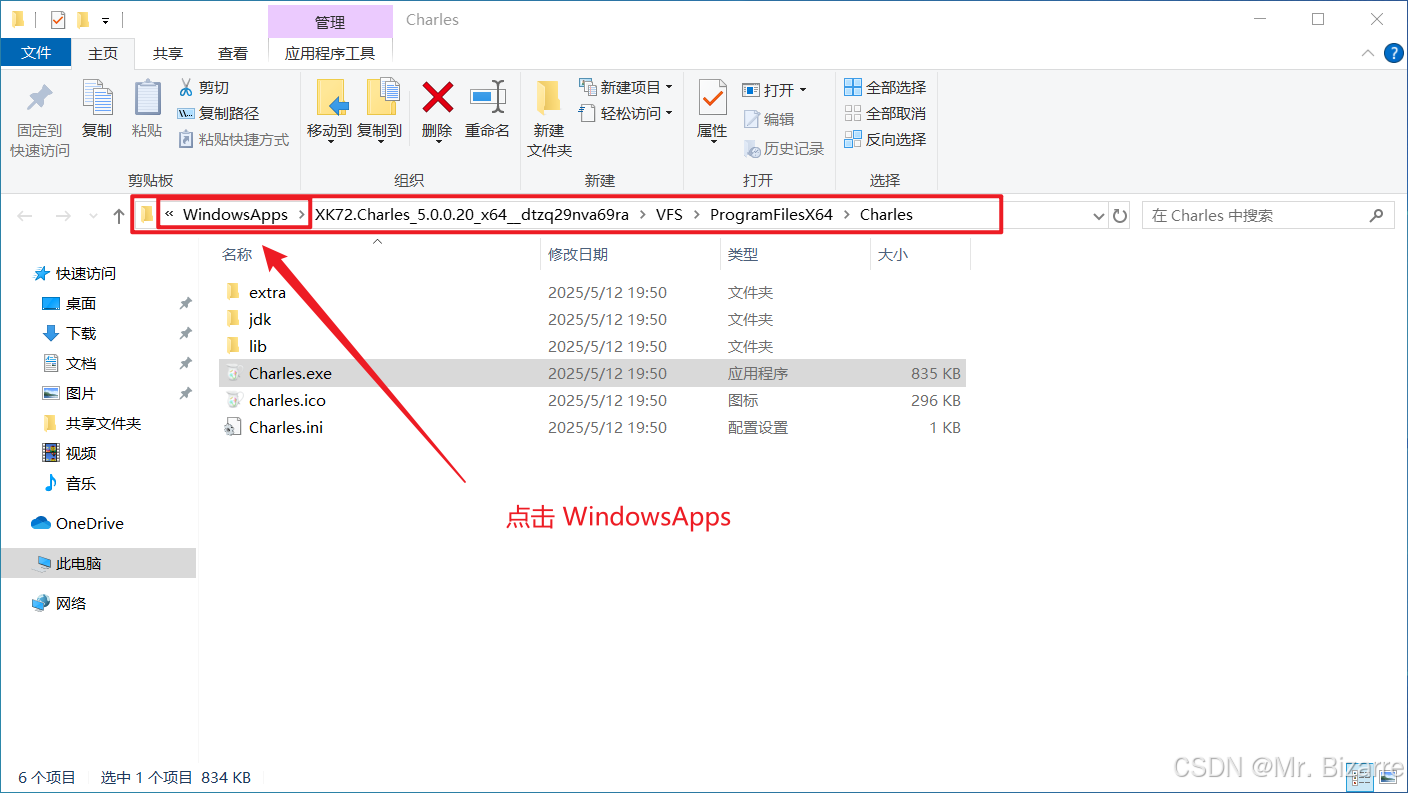Click Copy path (复制路径)
Image resolution: width=1408 pixels, height=793 pixels.
pyautogui.click(x=218, y=114)
